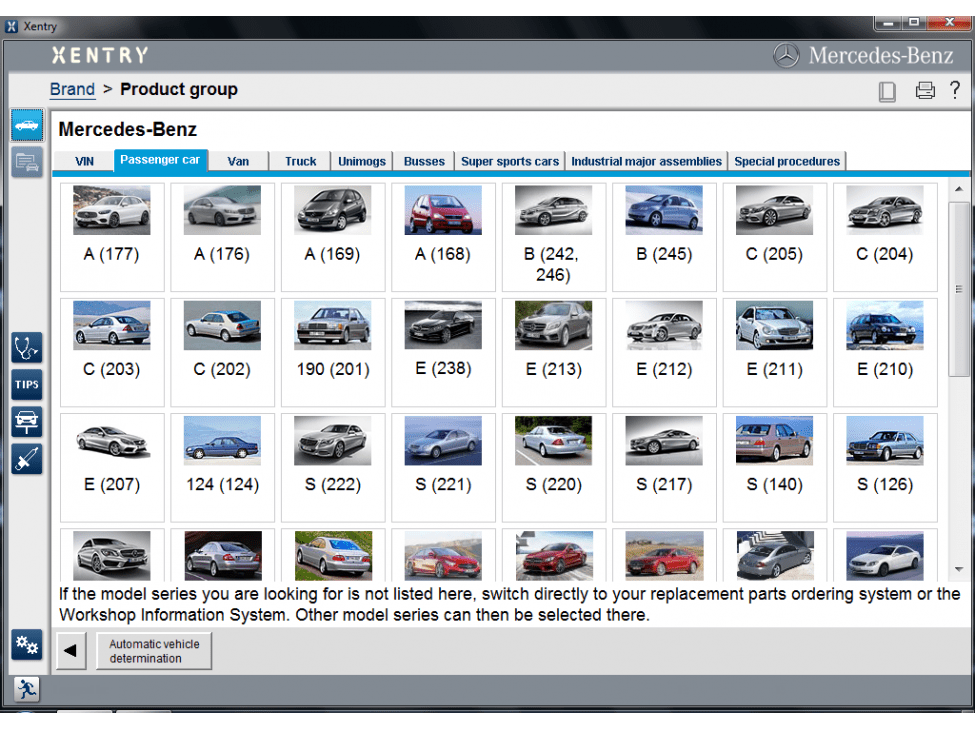975x730 pixels.
Task: Open the TIPS sidebar icon
Action: (x=26, y=384)
